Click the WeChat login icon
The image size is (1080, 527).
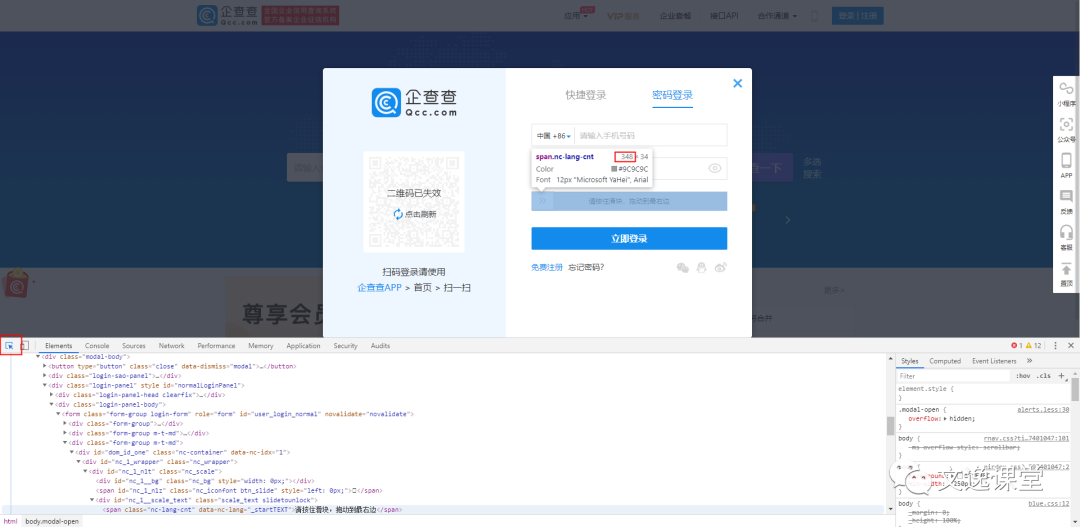pos(683,267)
